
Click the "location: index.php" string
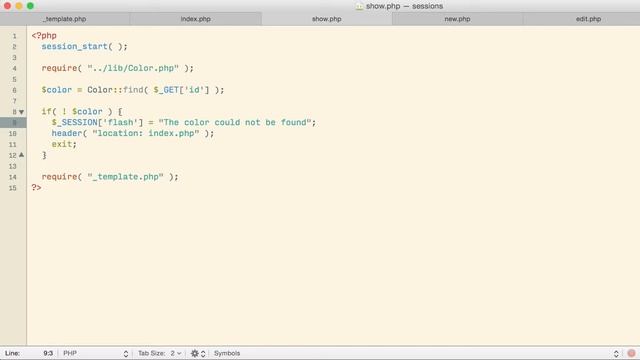(x=146, y=133)
